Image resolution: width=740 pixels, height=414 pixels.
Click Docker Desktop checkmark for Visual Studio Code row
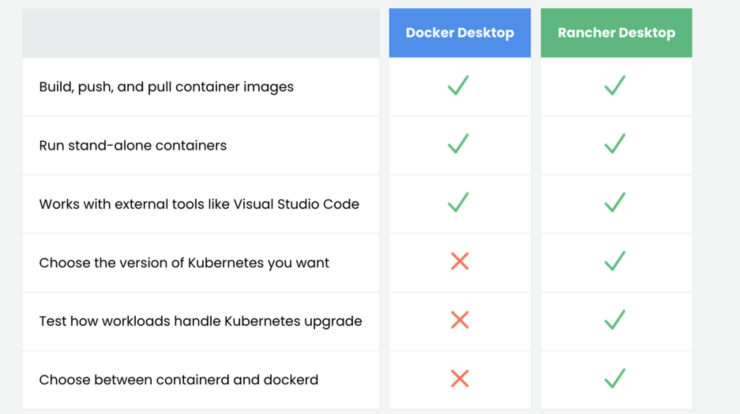[458, 203]
